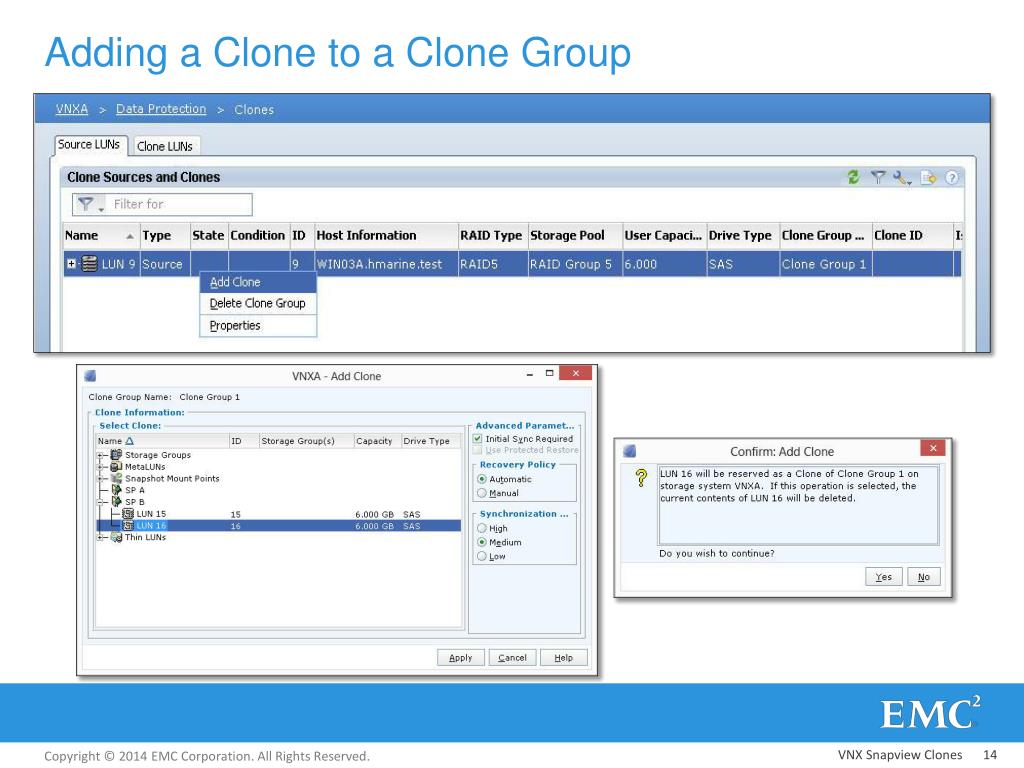Viewport: 1024px width, 768px height.
Task: Click the Help button in Add Clone dialog
Action: coord(564,658)
